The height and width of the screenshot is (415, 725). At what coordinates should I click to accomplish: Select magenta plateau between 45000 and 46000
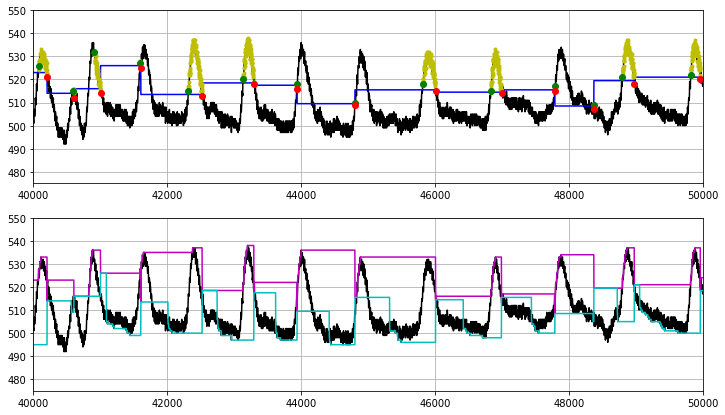click(395, 257)
